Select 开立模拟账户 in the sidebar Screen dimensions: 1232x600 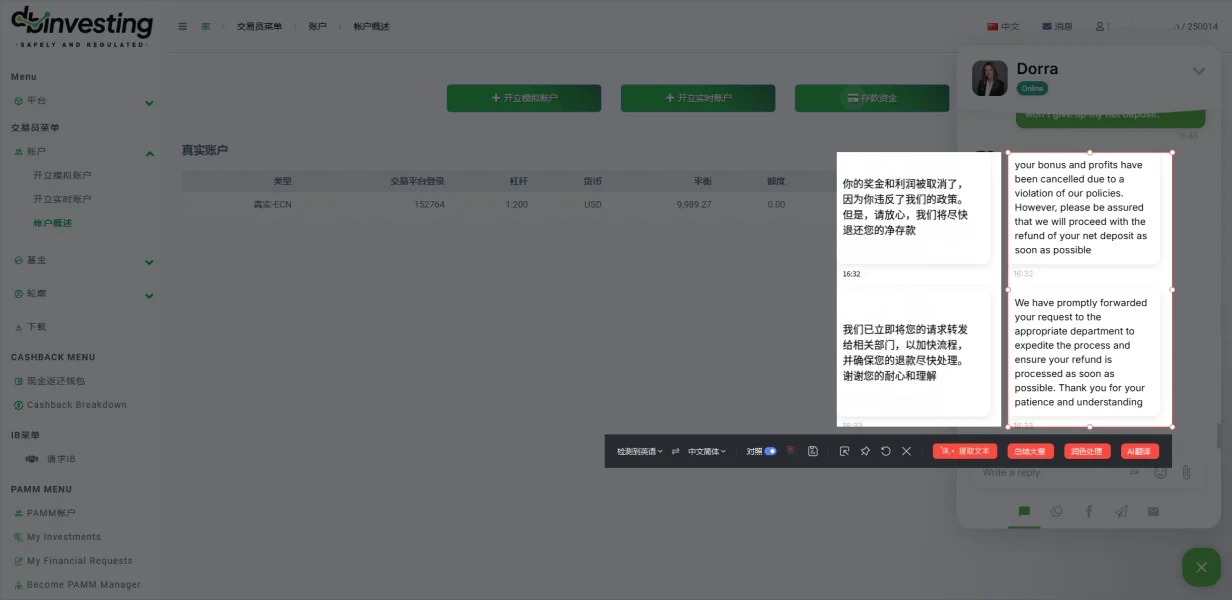pyautogui.click(x=62, y=175)
